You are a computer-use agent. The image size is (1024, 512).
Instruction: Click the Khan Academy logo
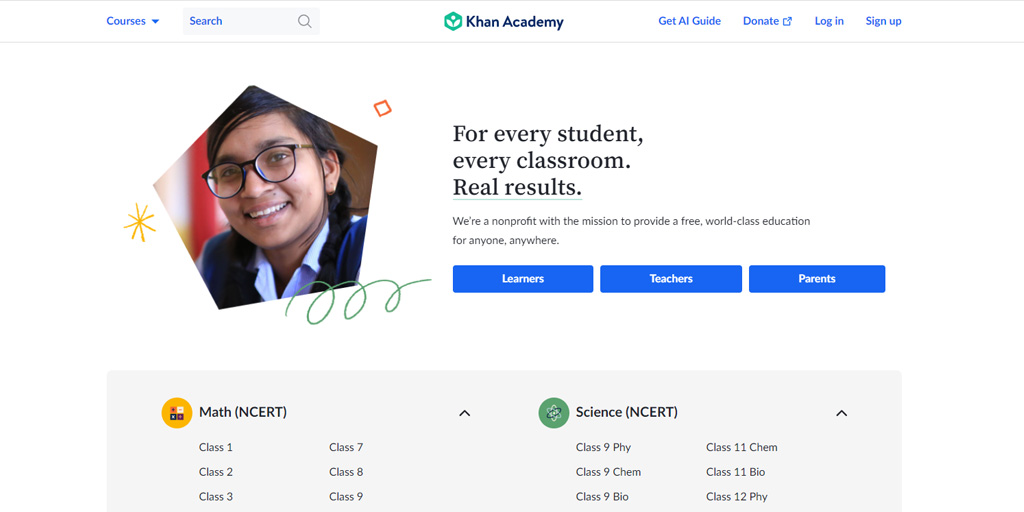coord(504,22)
